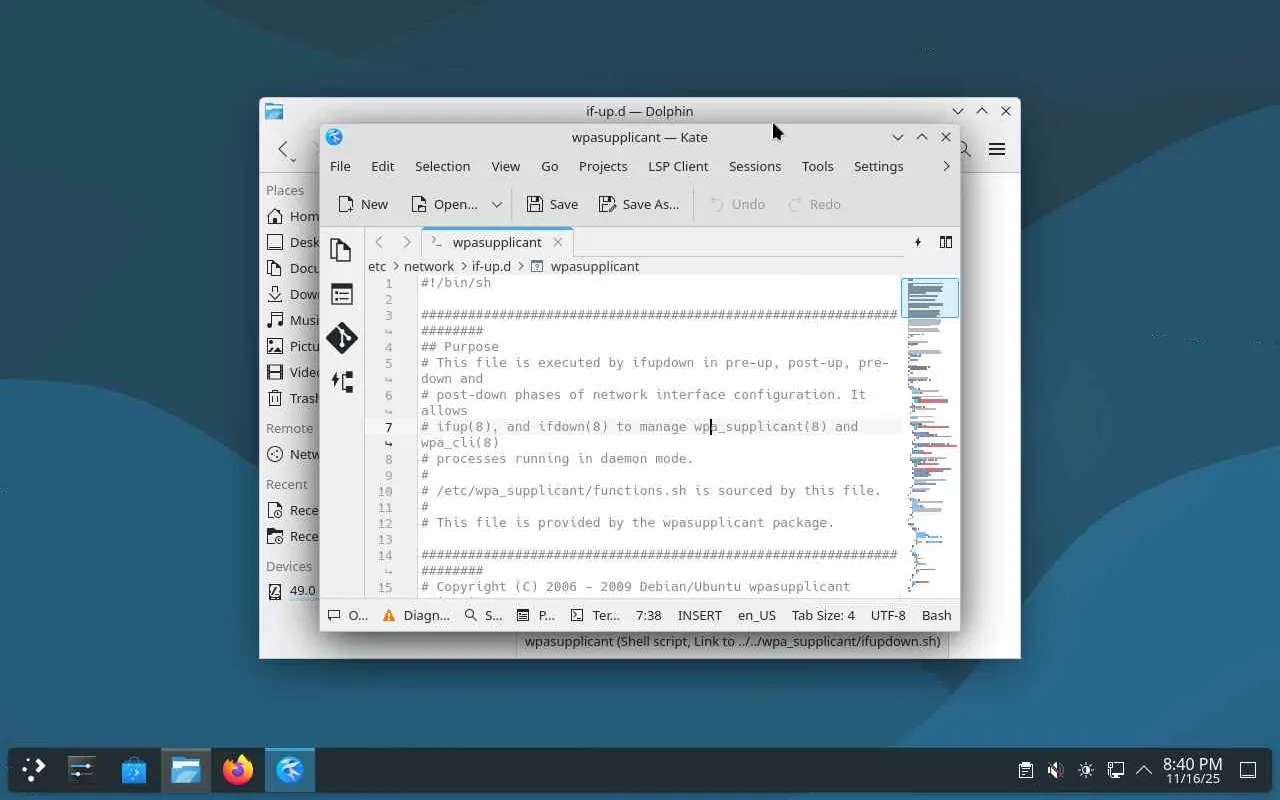Image resolution: width=1280 pixels, height=800 pixels.
Task: Click the Pictures icon in Dolphin's Places
Action: (x=275, y=346)
